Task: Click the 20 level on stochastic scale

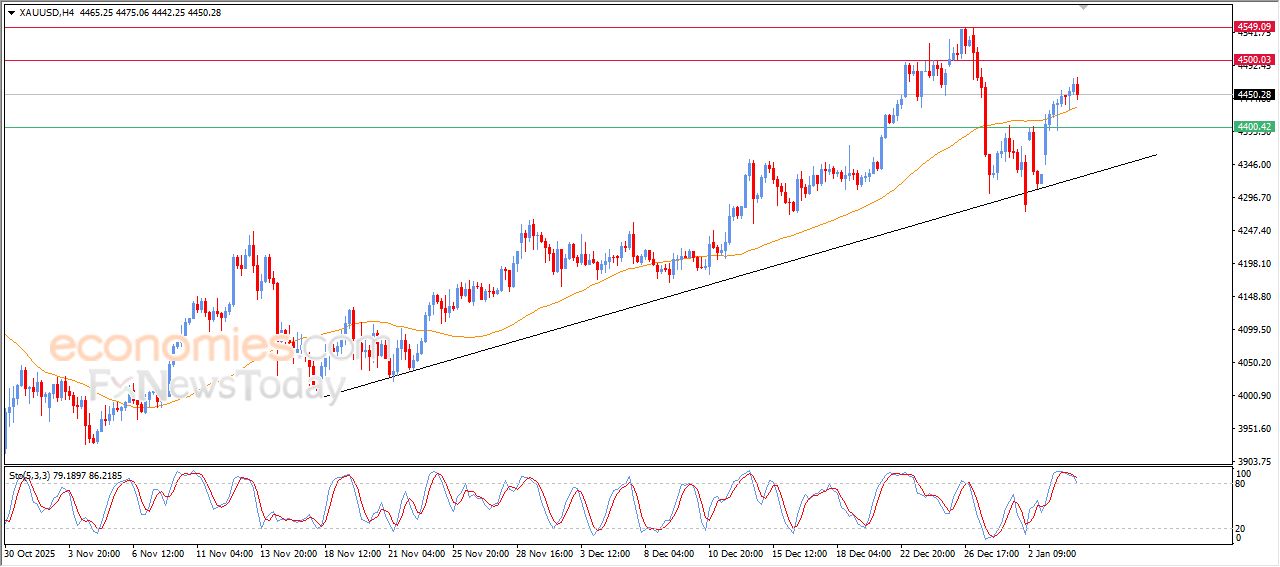Action: [1242, 528]
